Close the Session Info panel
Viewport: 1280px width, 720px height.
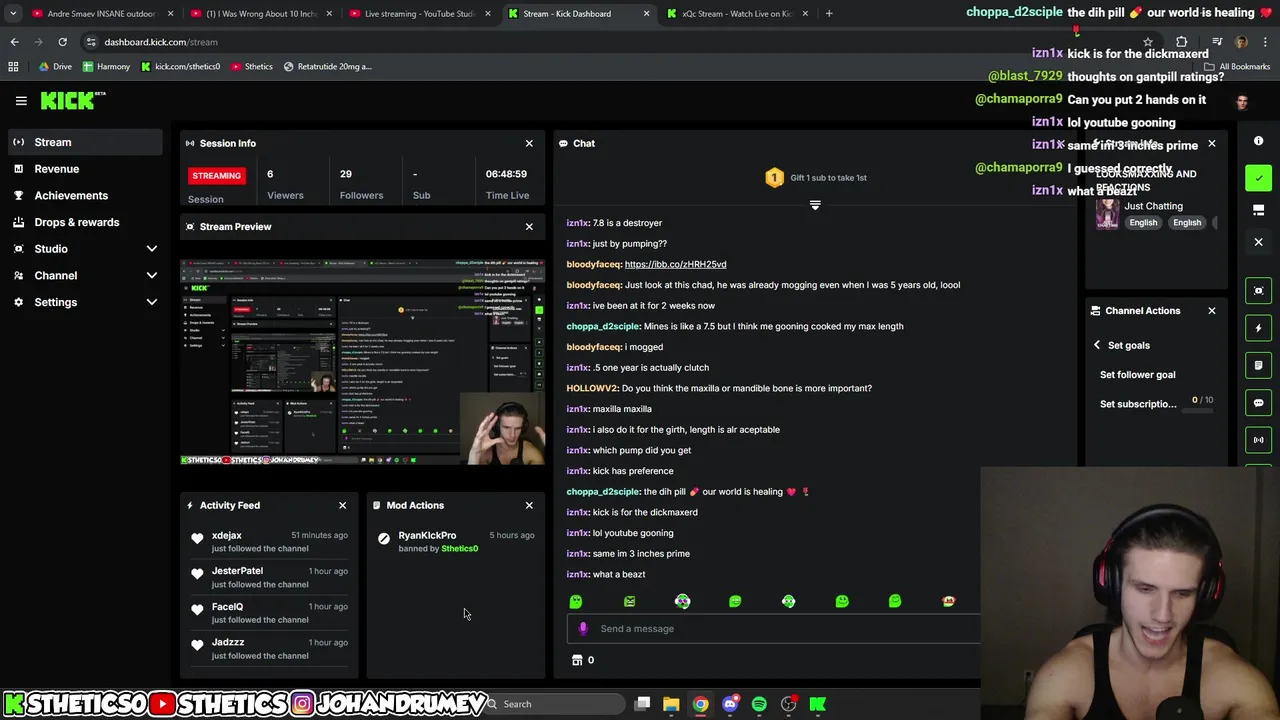click(529, 143)
